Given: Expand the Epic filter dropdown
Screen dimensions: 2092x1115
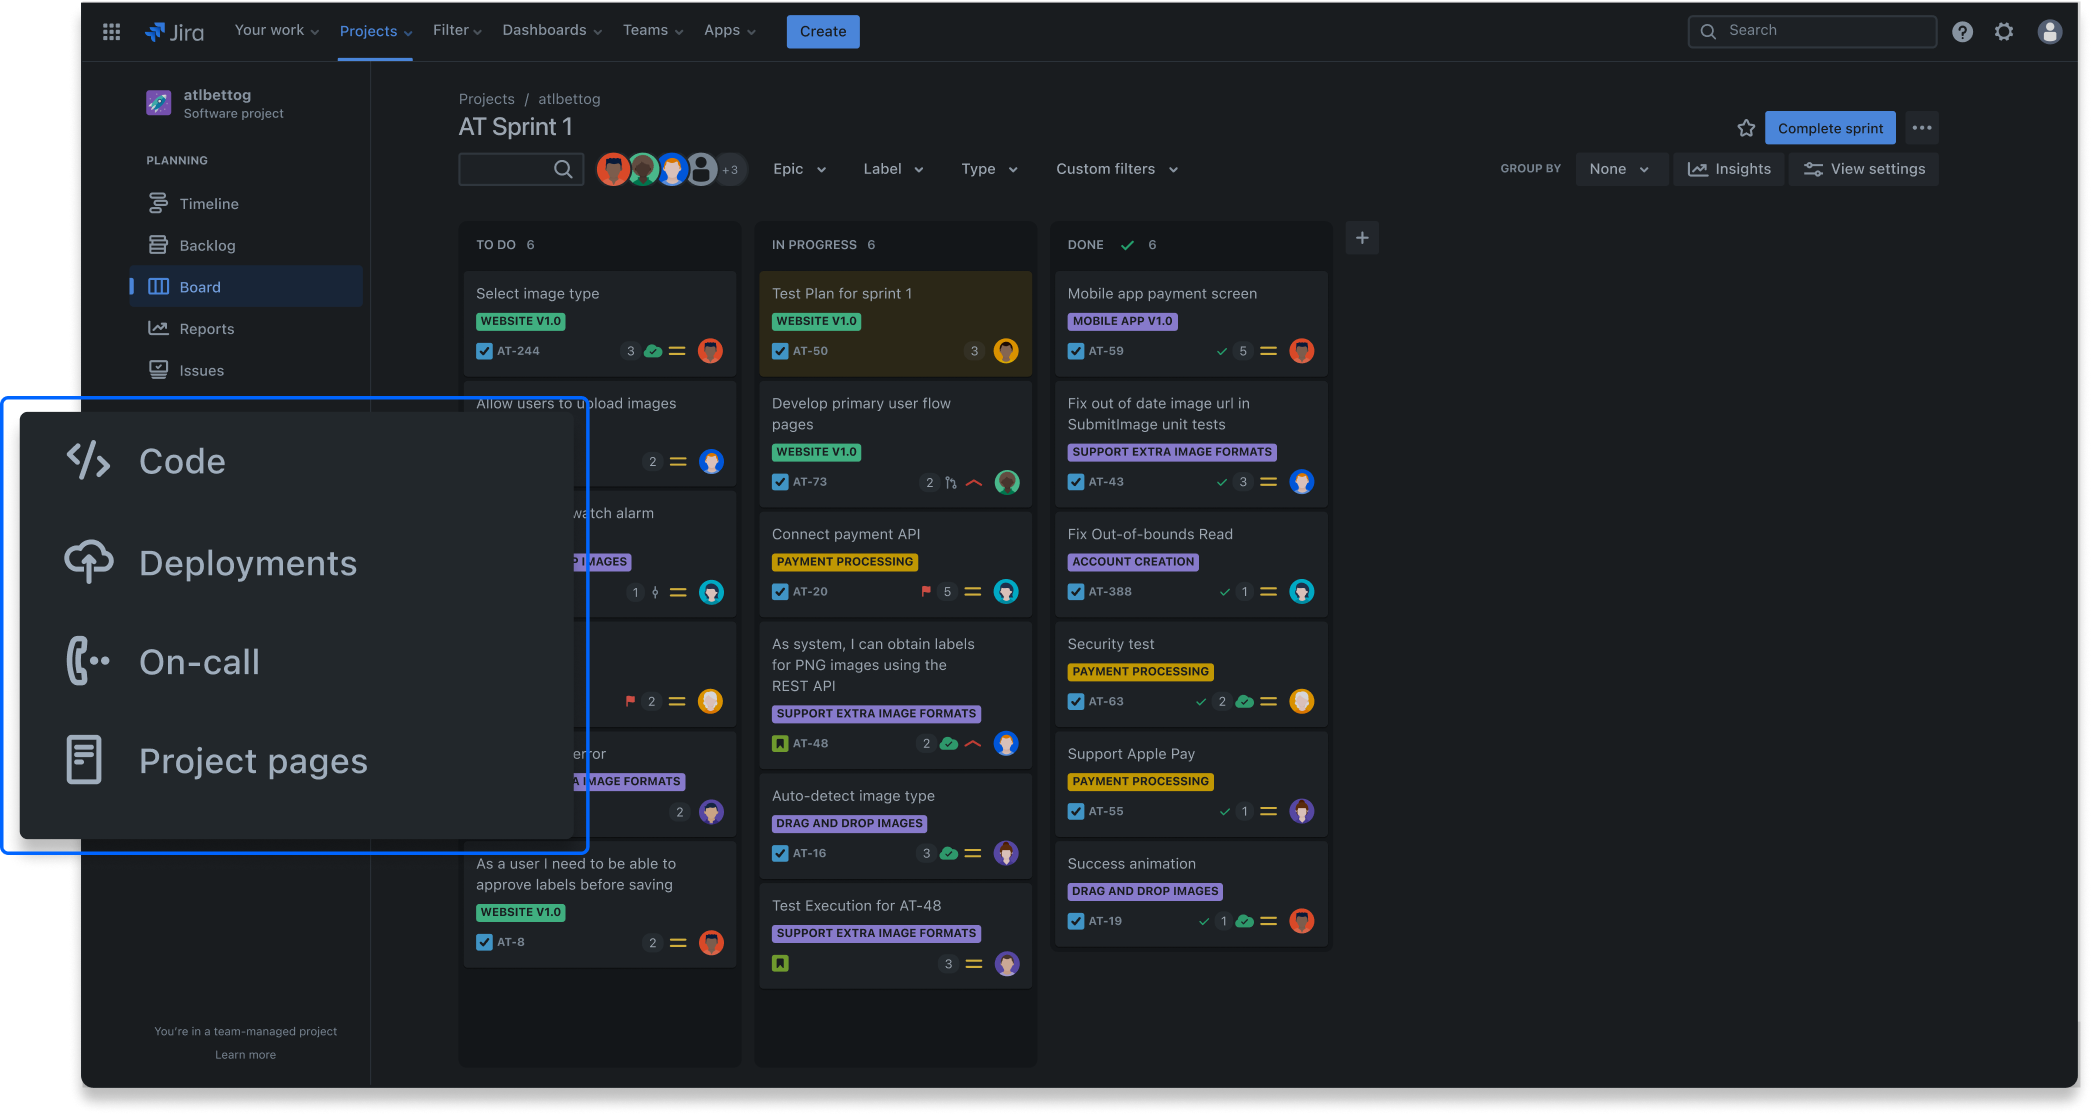Looking at the screenshot, I should pyautogui.click(x=800, y=169).
